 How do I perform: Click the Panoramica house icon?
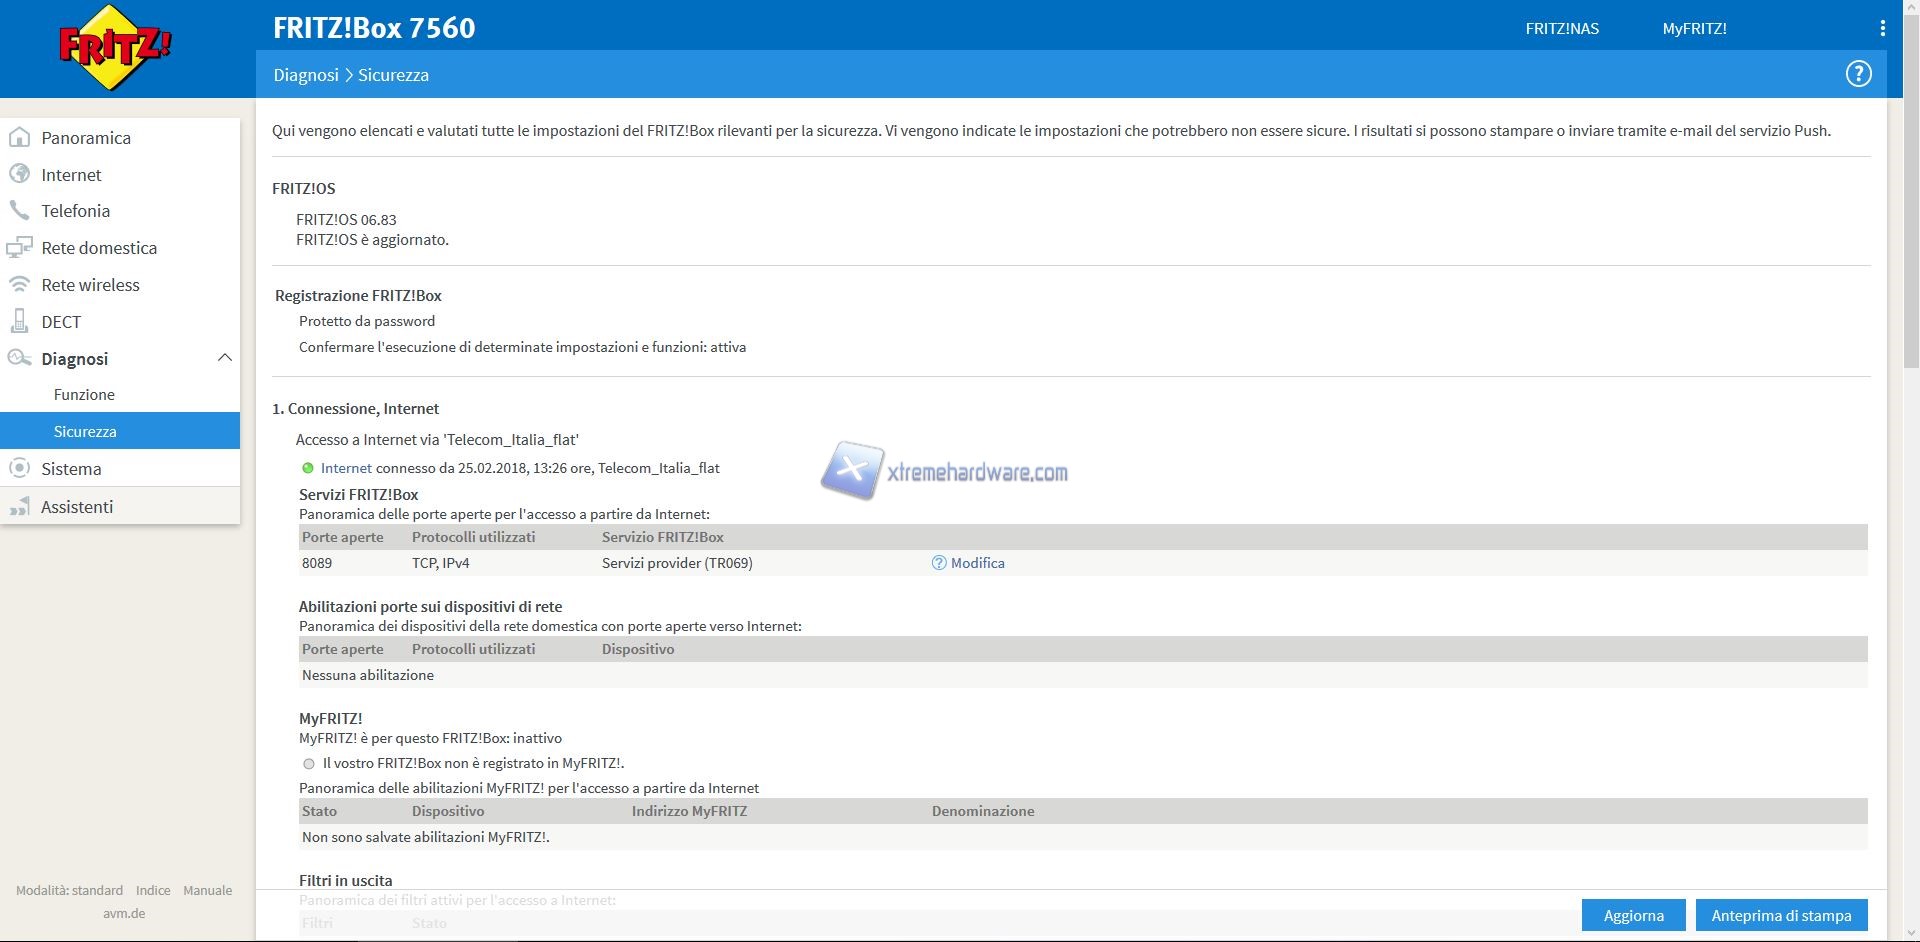pos(19,138)
